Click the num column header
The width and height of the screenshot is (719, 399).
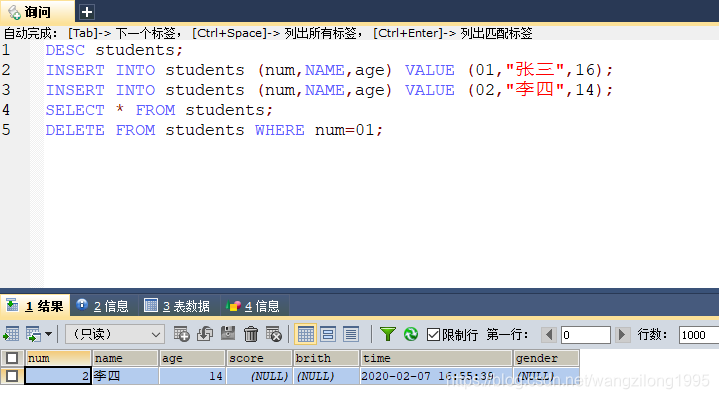point(58,358)
